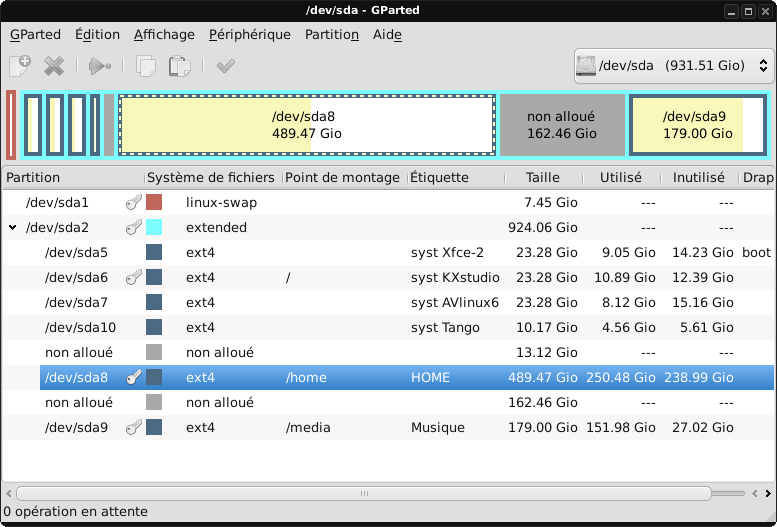
Task: Sort by Point de montage column header
Action: (x=345, y=177)
